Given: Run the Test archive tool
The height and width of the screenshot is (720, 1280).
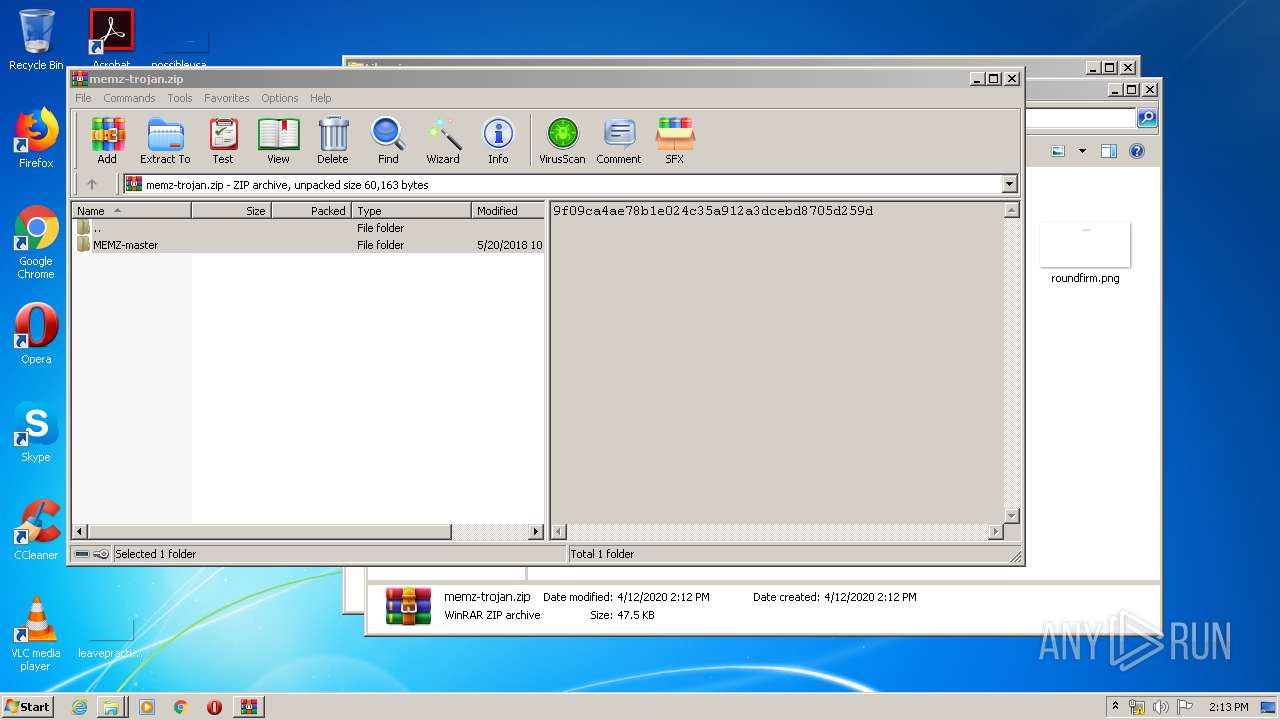Looking at the screenshot, I should [x=223, y=140].
